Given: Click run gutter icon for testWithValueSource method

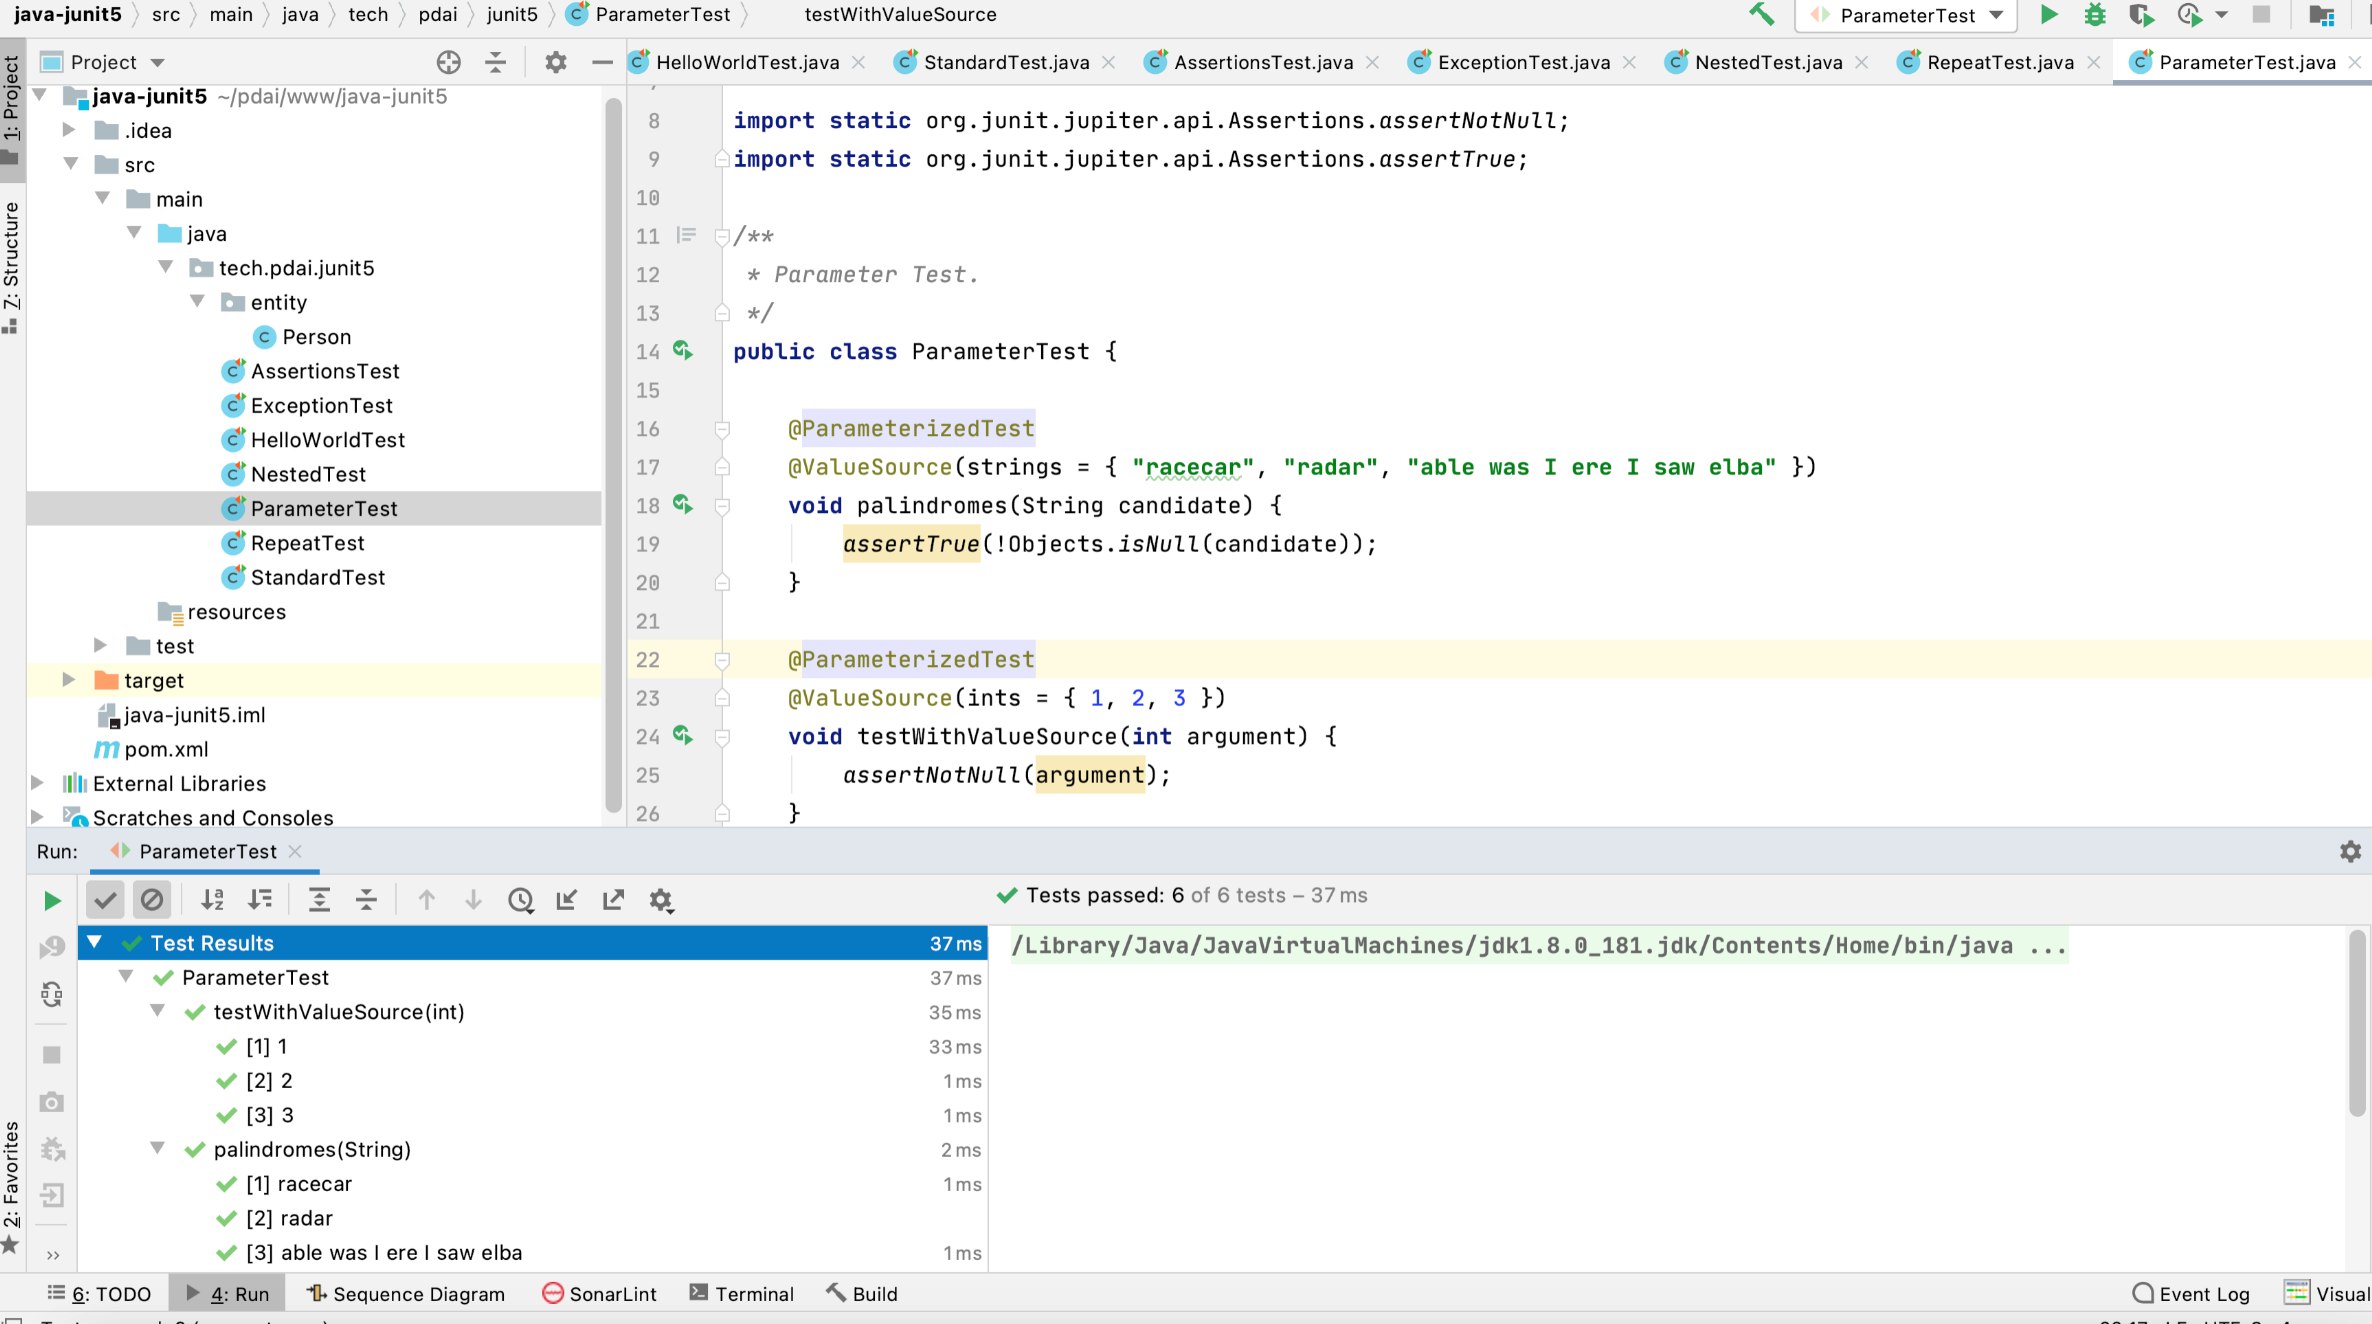Looking at the screenshot, I should tap(683, 735).
